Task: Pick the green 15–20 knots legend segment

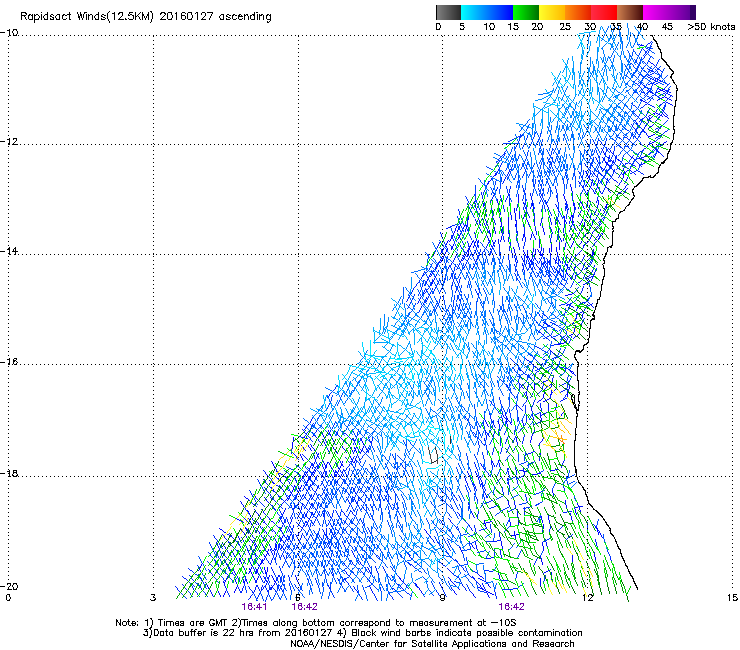Action: 526,12
